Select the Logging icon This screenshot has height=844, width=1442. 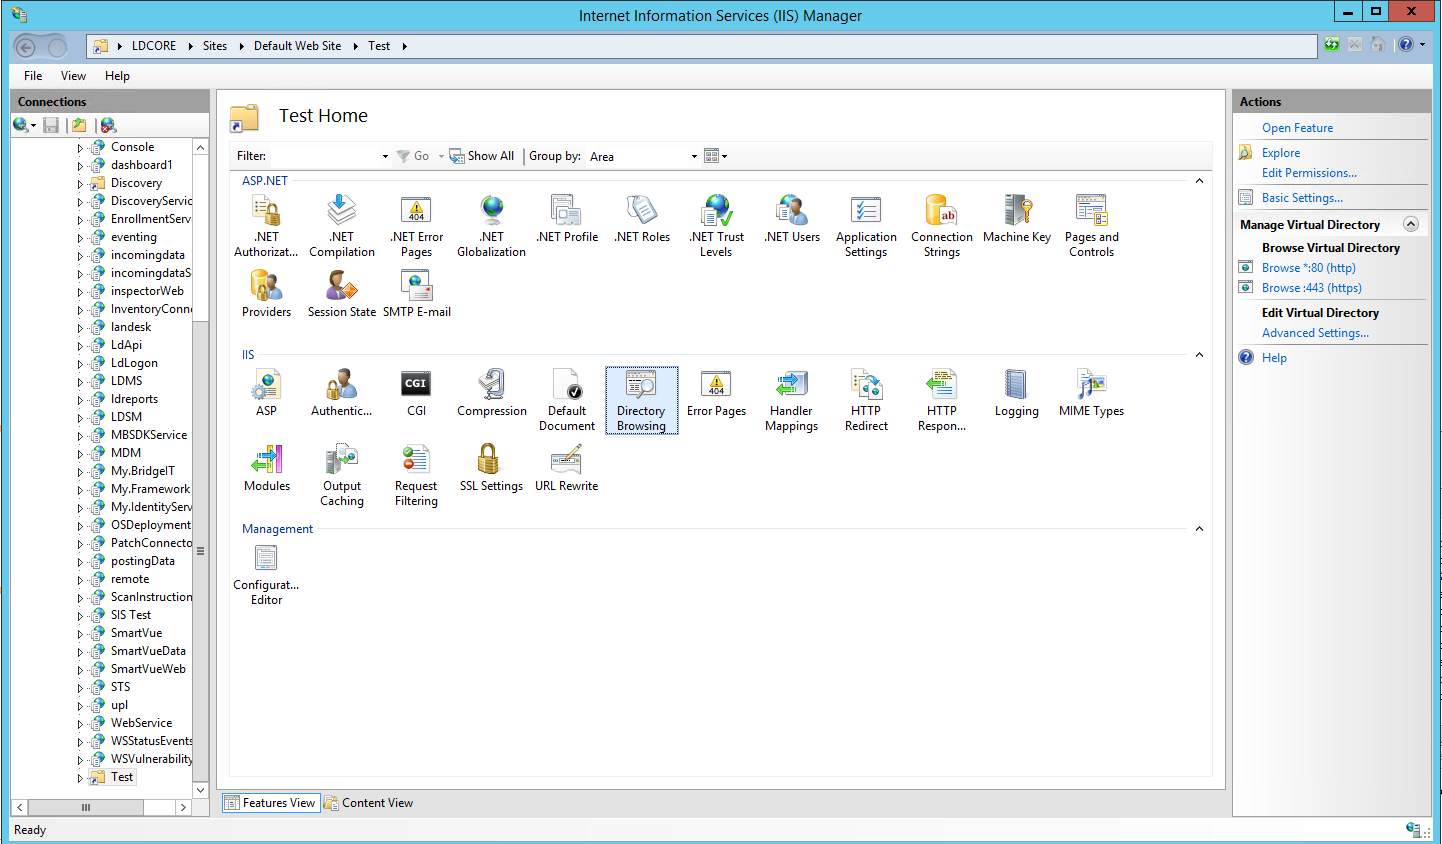pyautogui.click(x=1017, y=393)
